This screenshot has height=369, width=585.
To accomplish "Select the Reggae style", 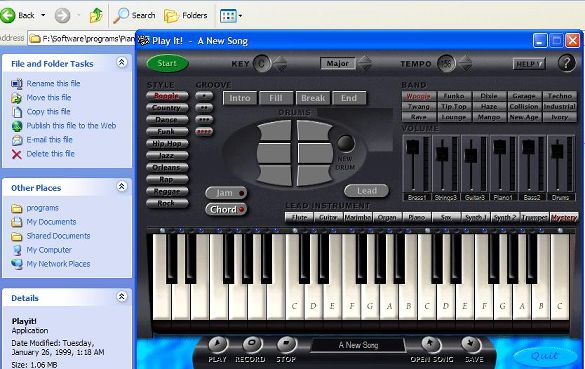I will [167, 191].
